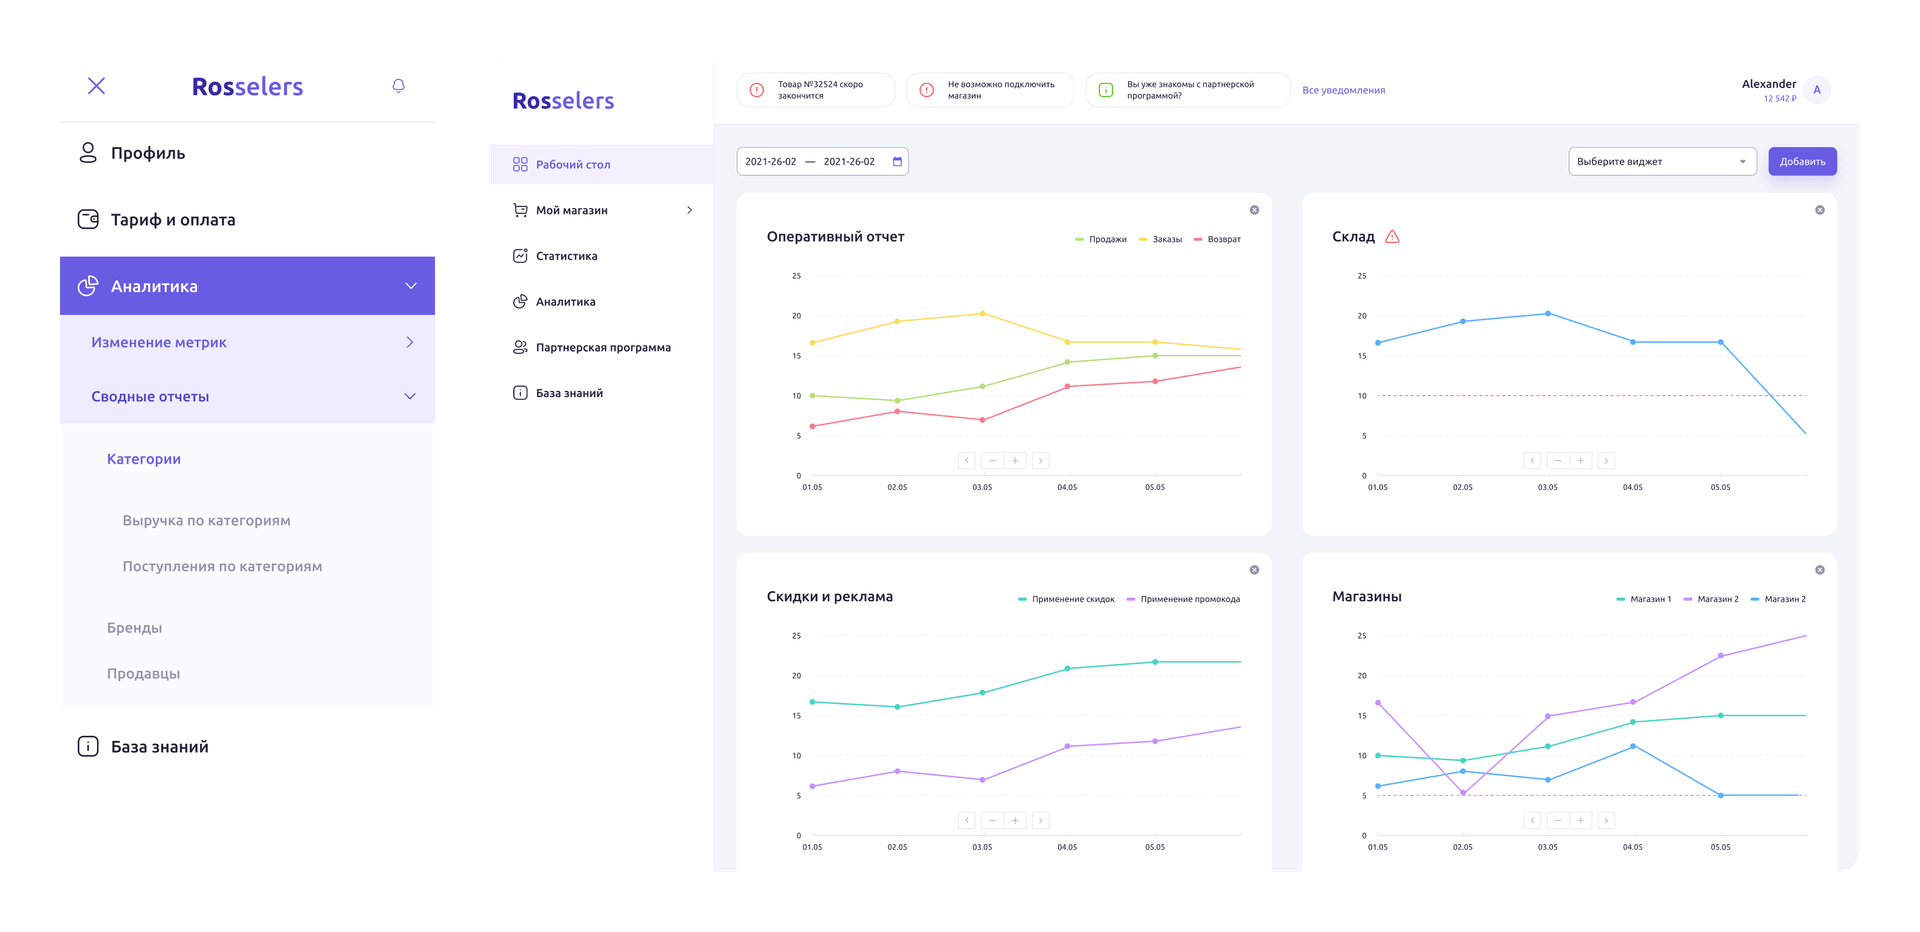This screenshot has height=932, width=1920.
Task: Expand Мой магазин sidebar submenu
Action: tap(689, 210)
